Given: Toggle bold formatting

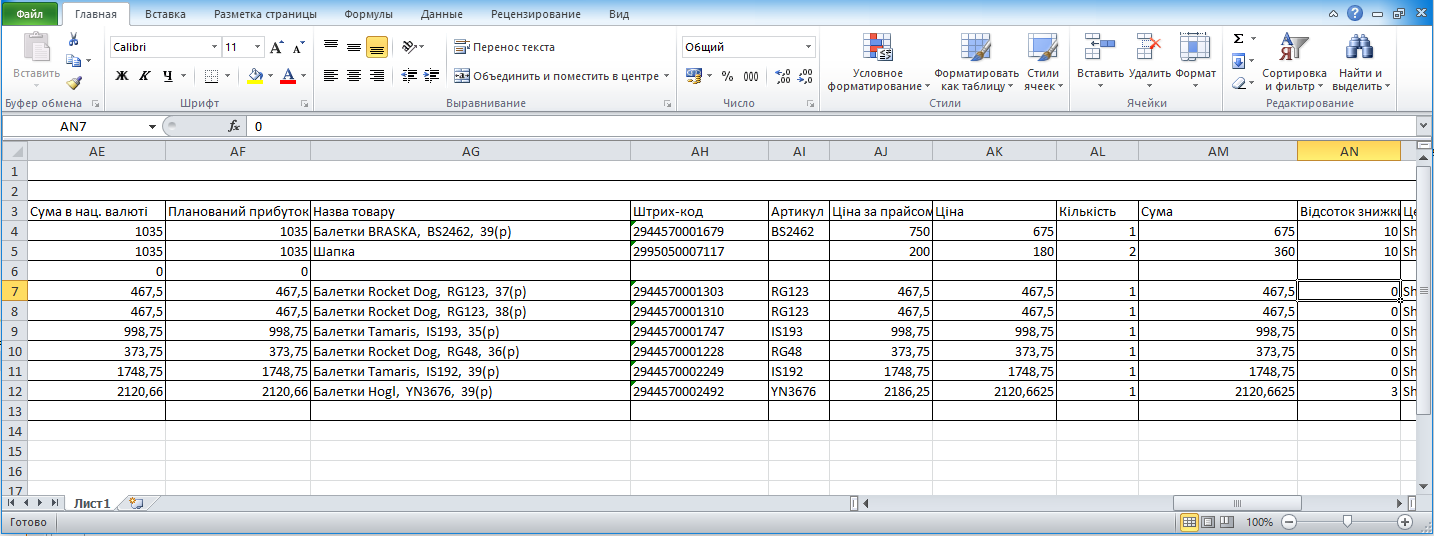Looking at the screenshot, I should (x=122, y=76).
